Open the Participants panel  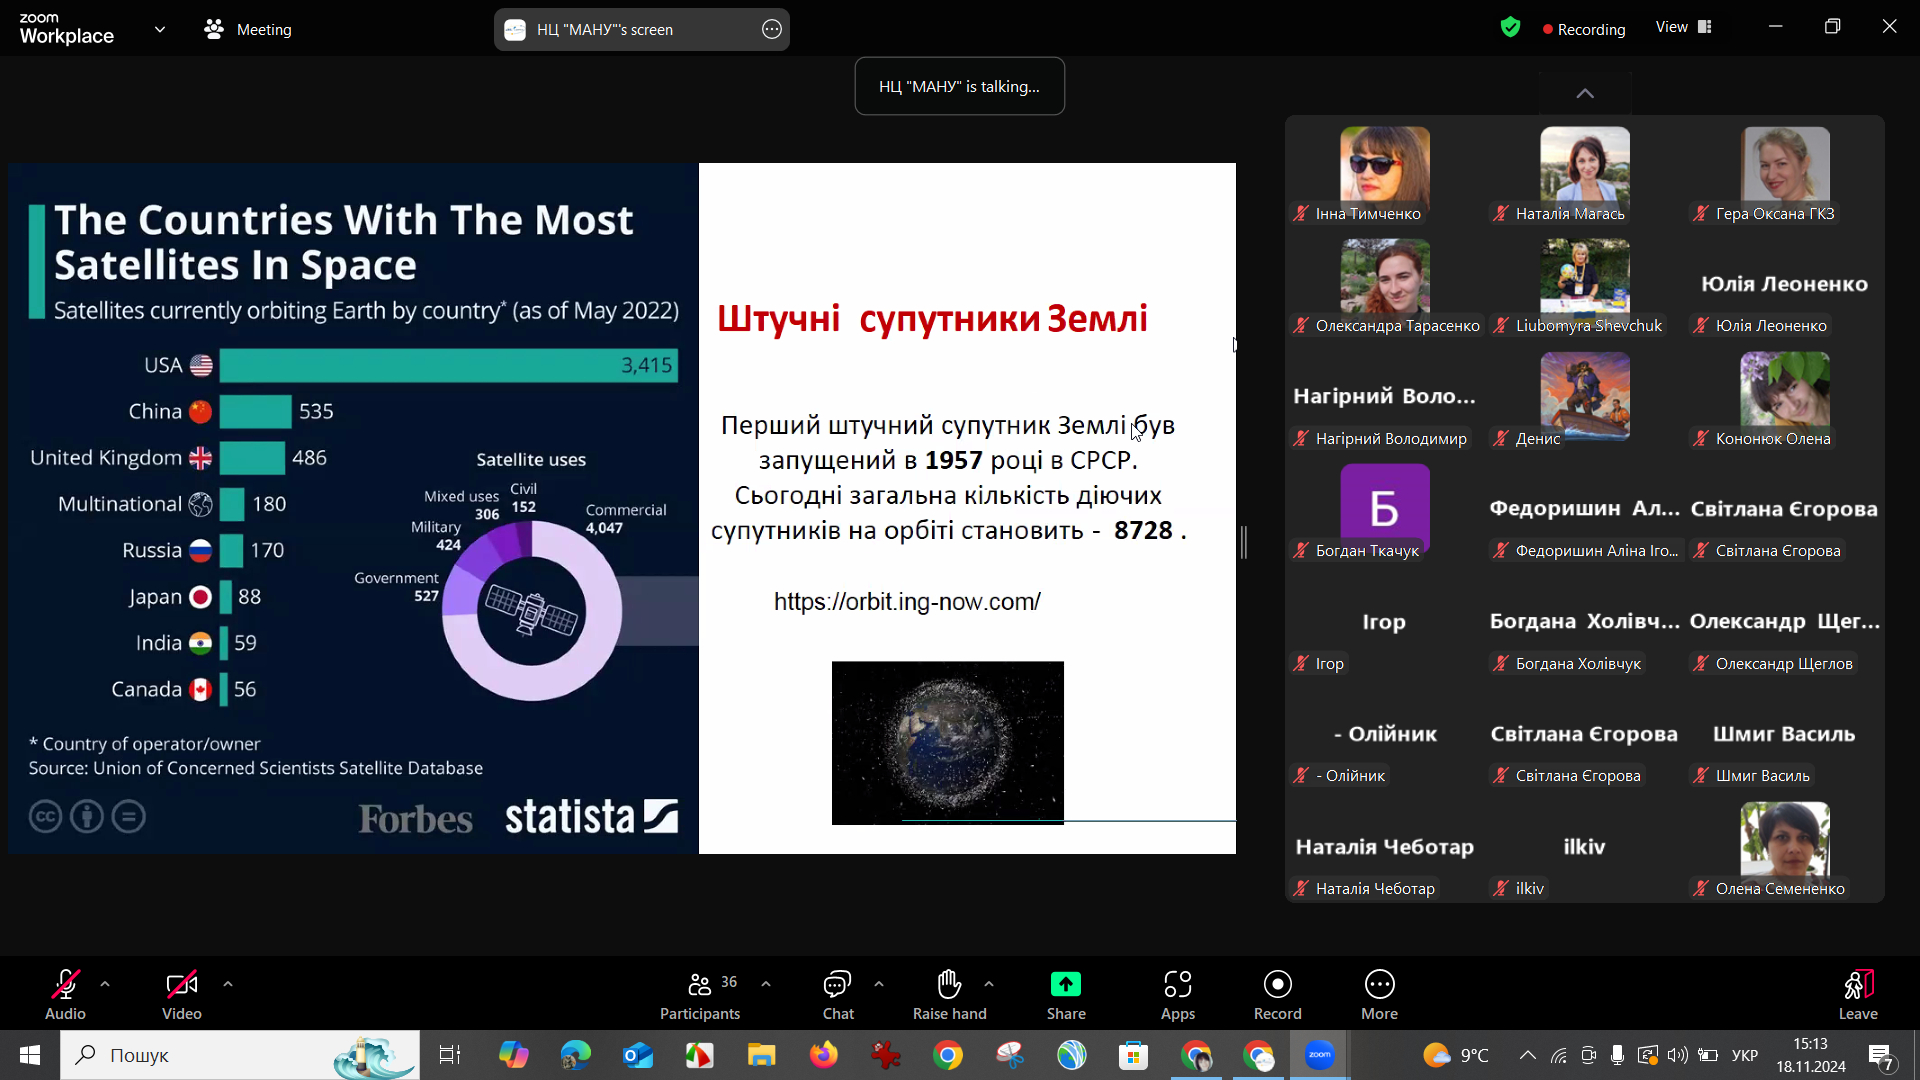pos(700,994)
